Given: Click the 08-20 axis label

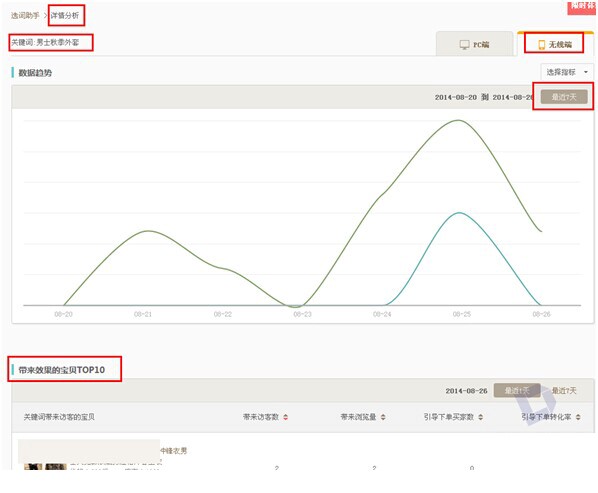Looking at the screenshot, I should [x=63, y=314].
